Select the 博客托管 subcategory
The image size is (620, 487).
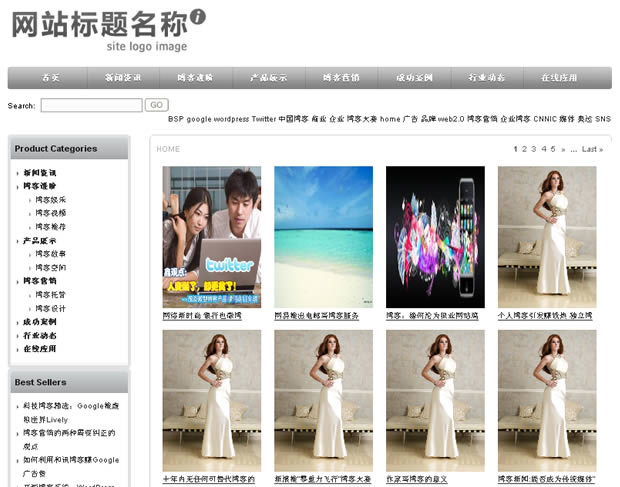[x=51, y=295]
